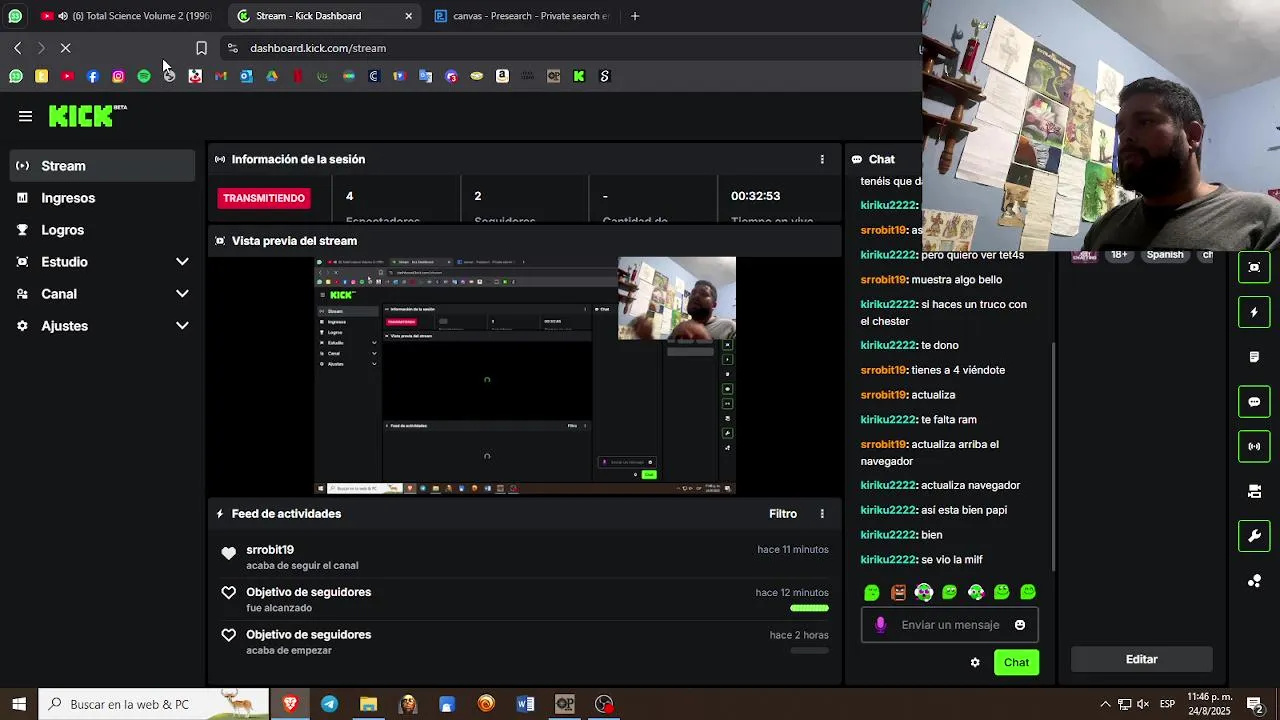Image resolution: width=1280 pixels, height=720 pixels.
Task: Click the Editar button
Action: 1141,660
